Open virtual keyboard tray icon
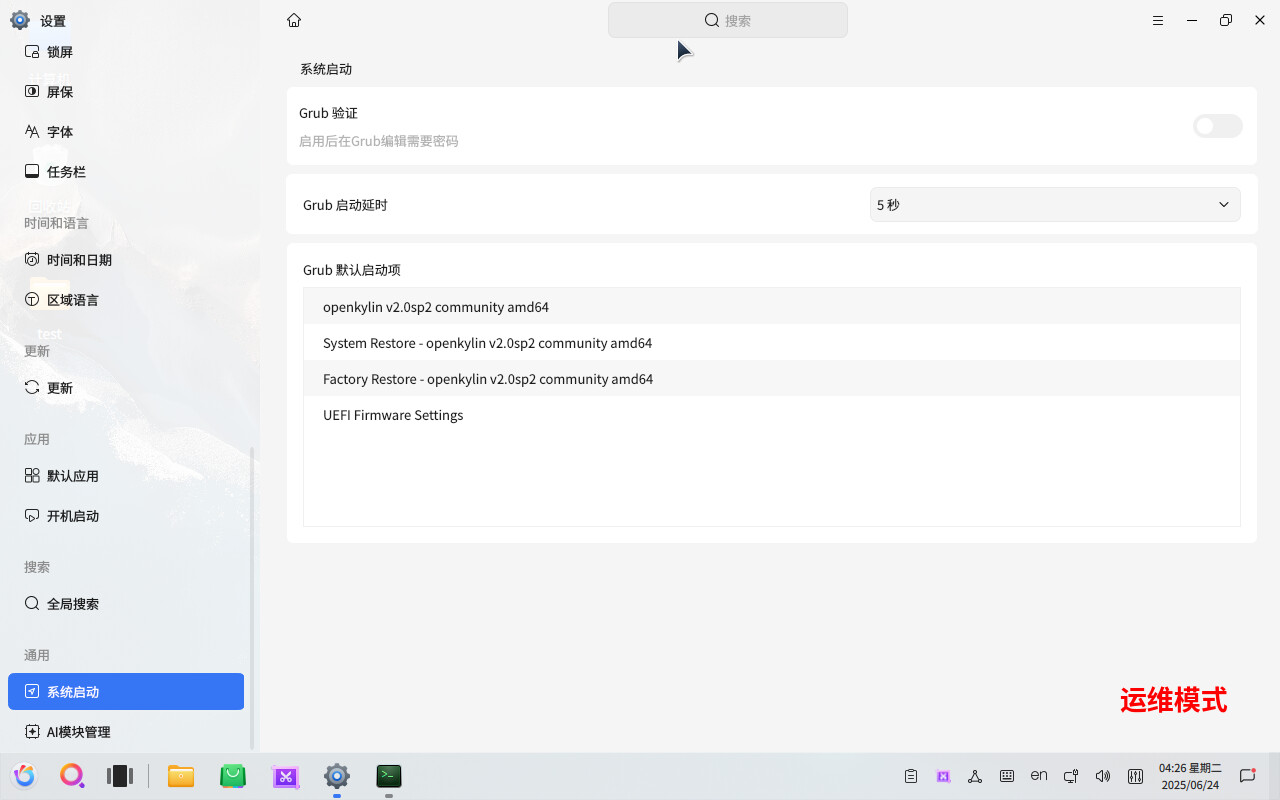This screenshot has width=1280, height=800. pos(1007,776)
